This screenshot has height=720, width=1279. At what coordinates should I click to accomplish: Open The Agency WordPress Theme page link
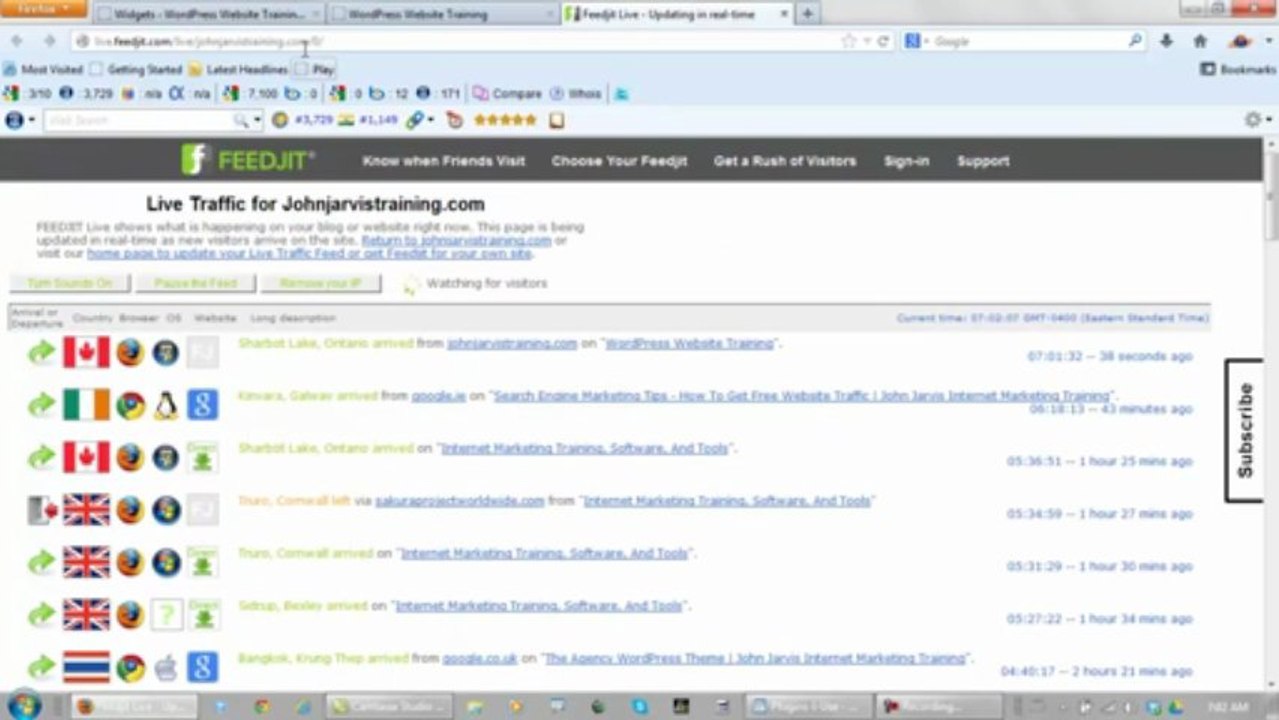(755, 659)
